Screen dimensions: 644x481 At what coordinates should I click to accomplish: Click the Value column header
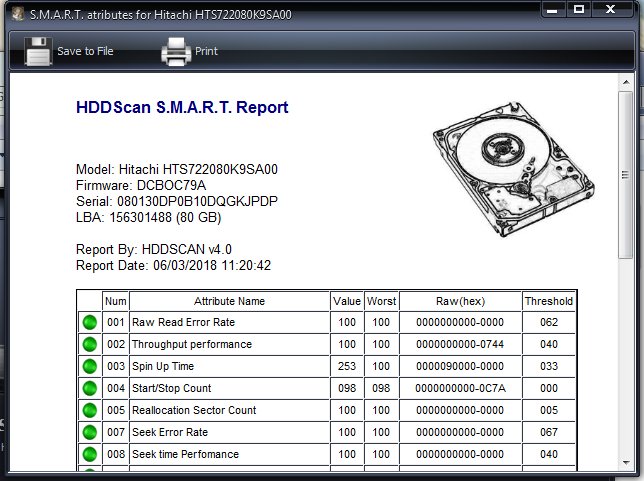[x=347, y=301]
